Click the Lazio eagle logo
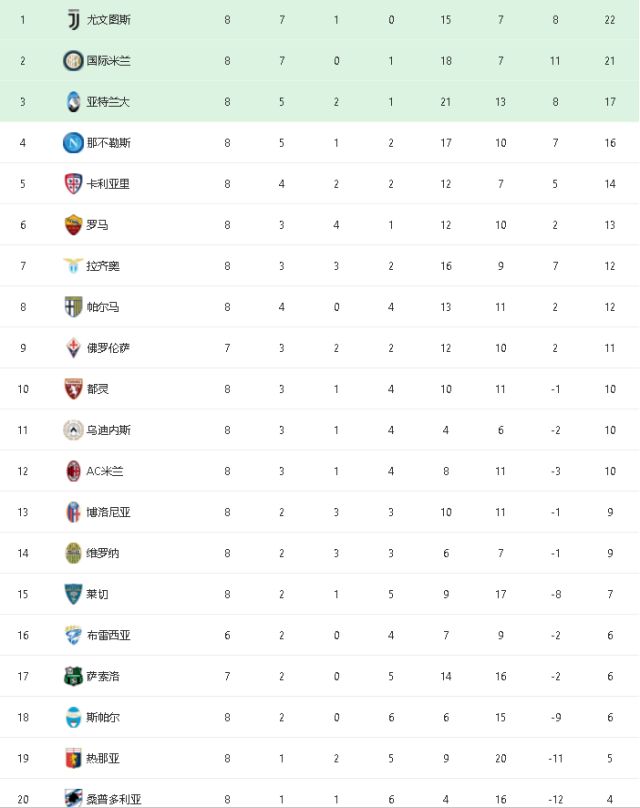The width and height of the screenshot is (640, 808). click(x=73, y=265)
